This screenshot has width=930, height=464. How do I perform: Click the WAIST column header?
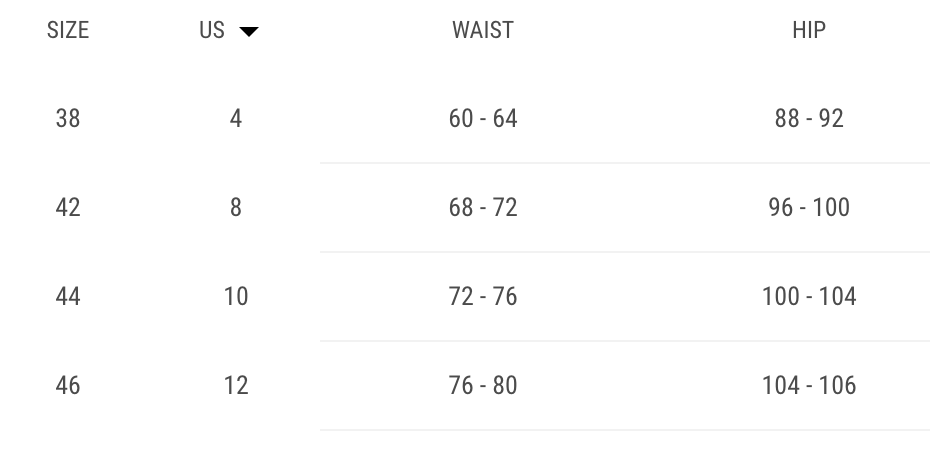pyautogui.click(x=483, y=30)
